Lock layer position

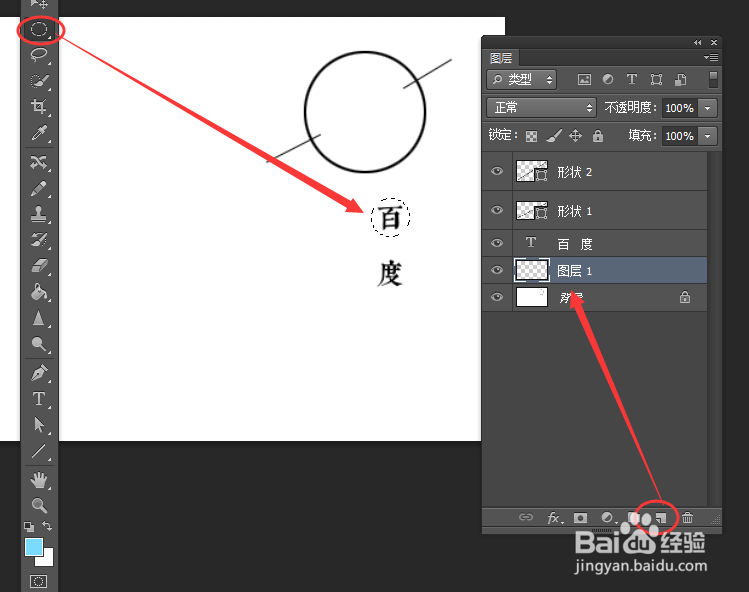tap(575, 136)
